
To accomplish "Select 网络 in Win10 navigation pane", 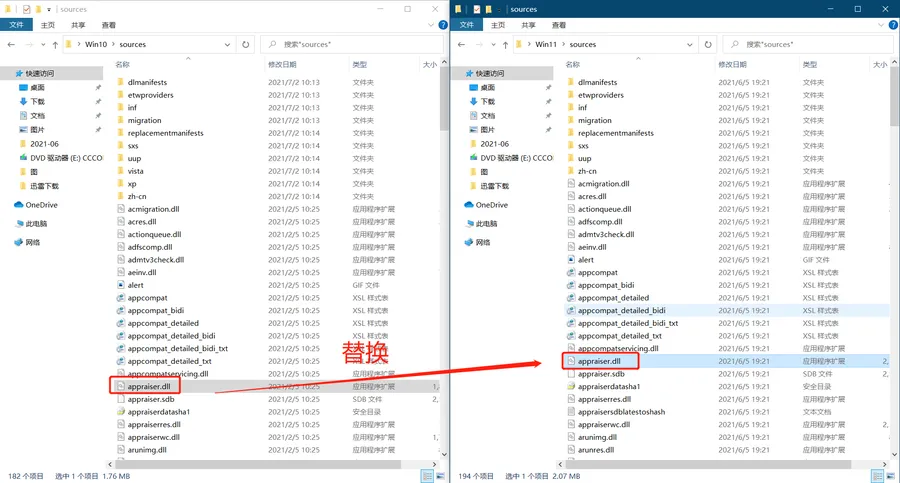I will pyautogui.click(x=33, y=242).
